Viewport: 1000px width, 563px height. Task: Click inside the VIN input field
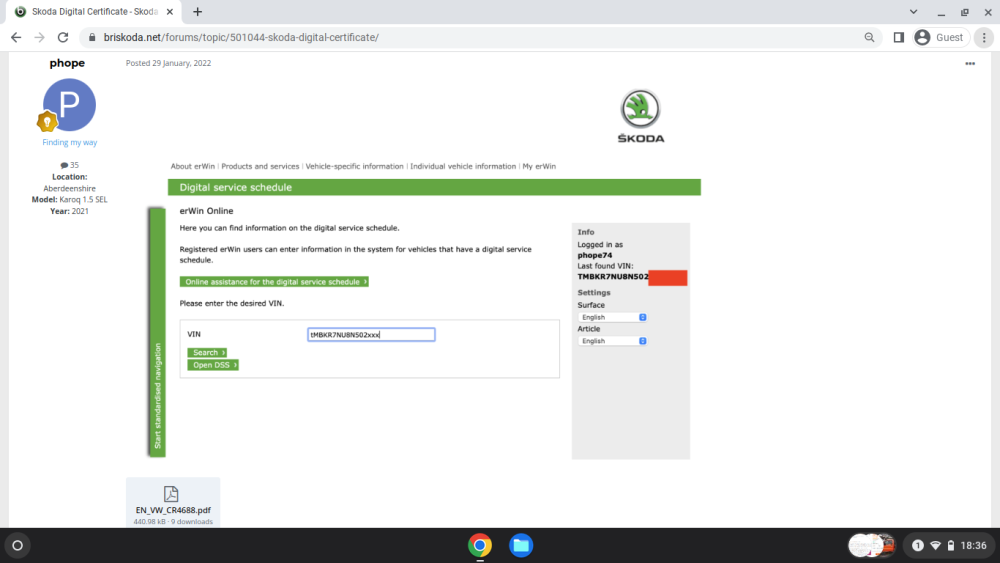pos(371,335)
